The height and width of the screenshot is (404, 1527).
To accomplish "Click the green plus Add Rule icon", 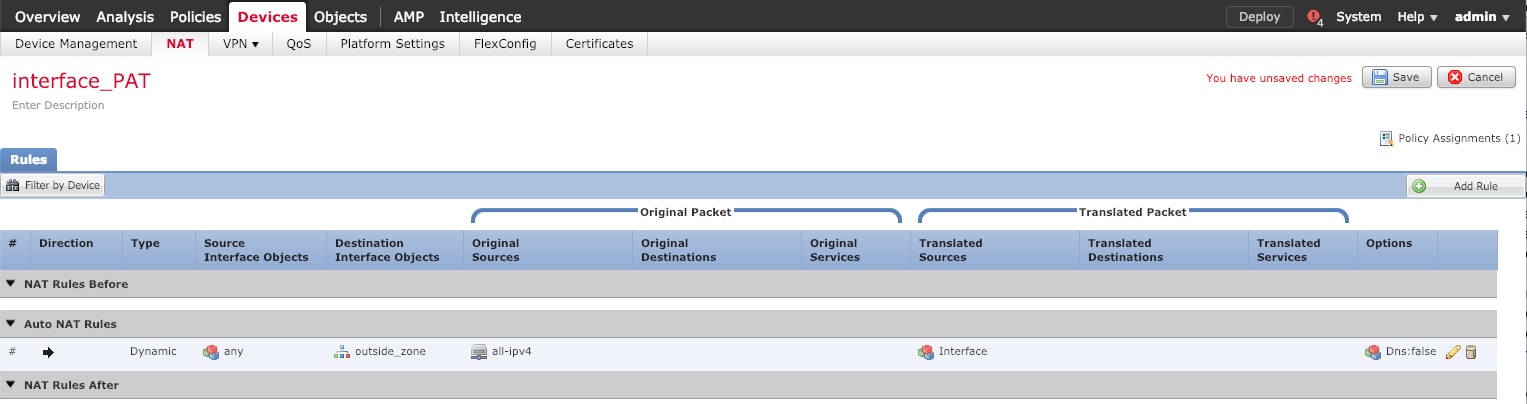I will point(1419,186).
